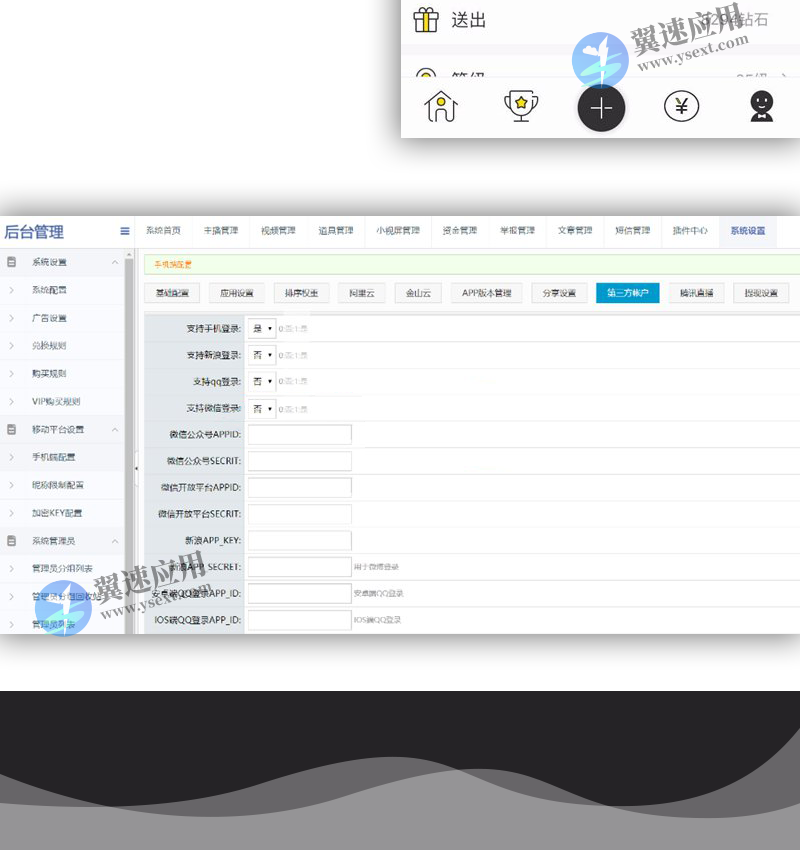Screen dimensions: 800x850
Task: Switch to the 视频管理 tab
Action: [278, 230]
